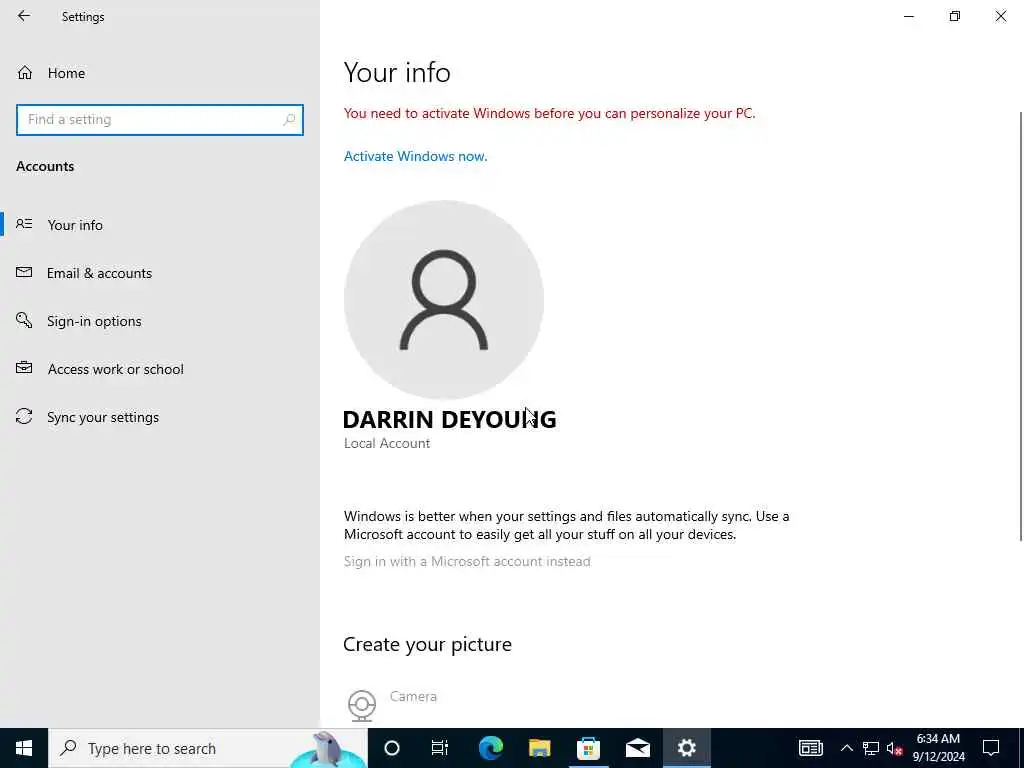Open Cortana circle on the taskbar
The height and width of the screenshot is (768, 1024).
[392, 748]
